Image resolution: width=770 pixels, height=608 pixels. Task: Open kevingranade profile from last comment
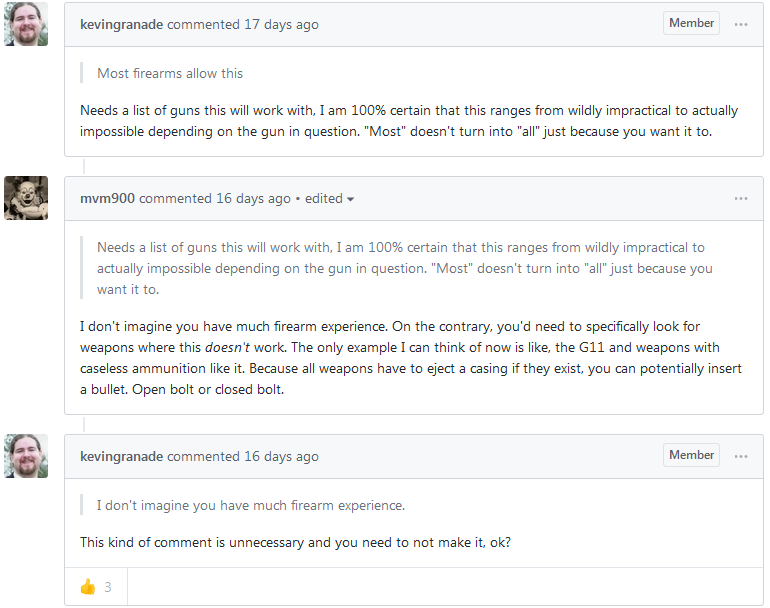pyautogui.click(x=121, y=457)
